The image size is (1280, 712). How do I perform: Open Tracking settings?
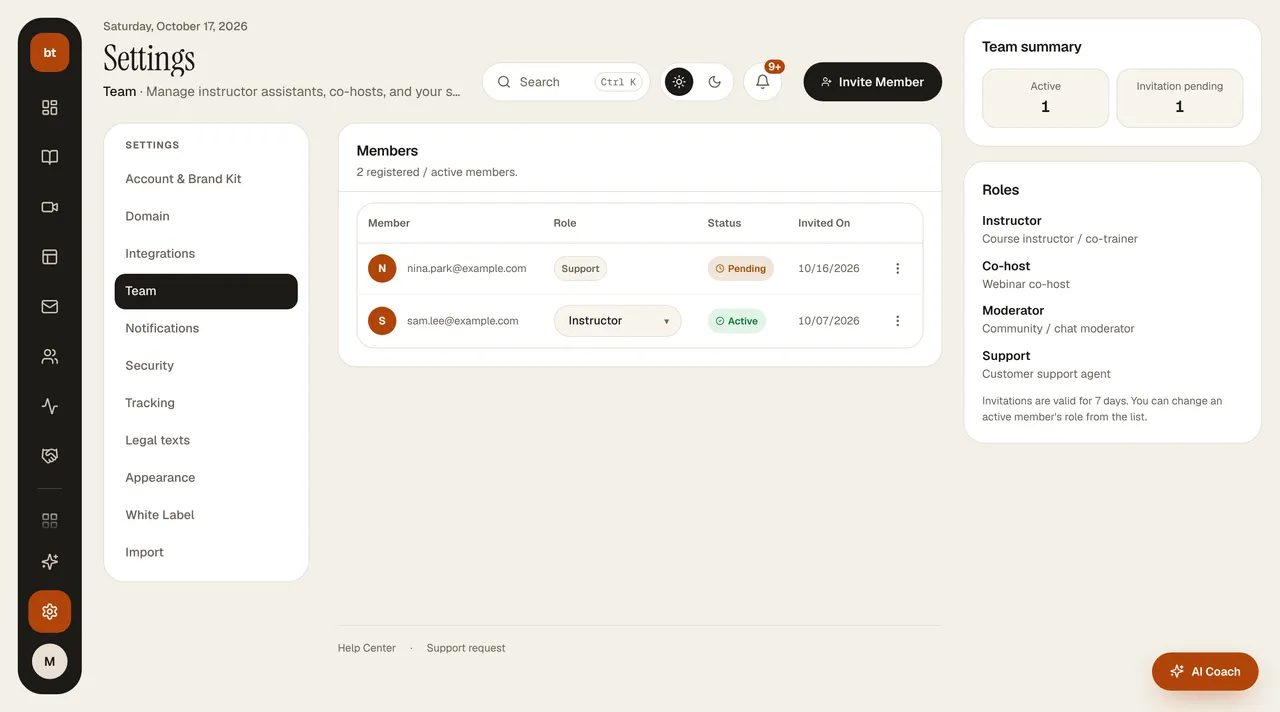pos(206,403)
